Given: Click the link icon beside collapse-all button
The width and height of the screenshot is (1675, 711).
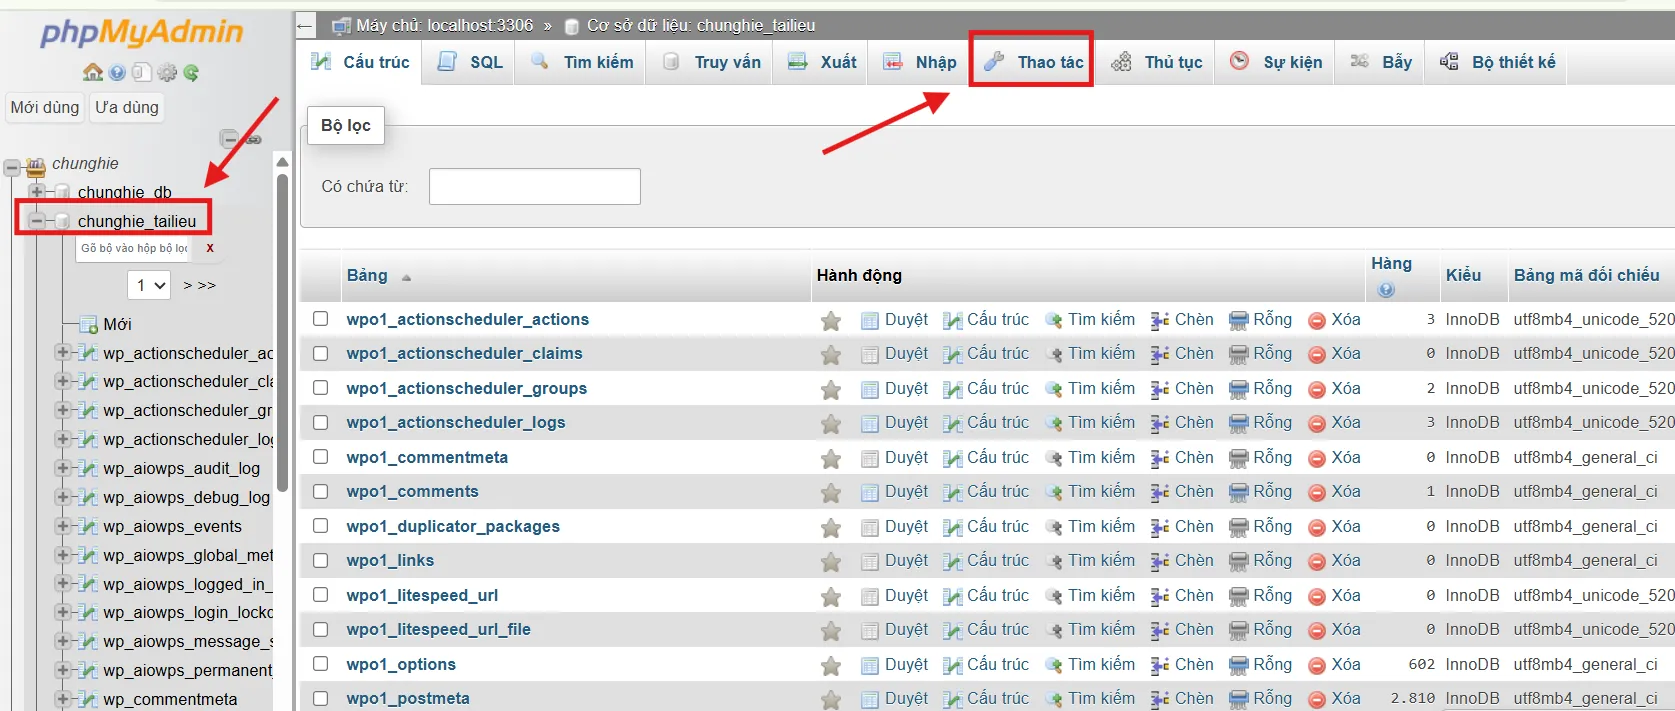Looking at the screenshot, I should pyautogui.click(x=254, y=139).
